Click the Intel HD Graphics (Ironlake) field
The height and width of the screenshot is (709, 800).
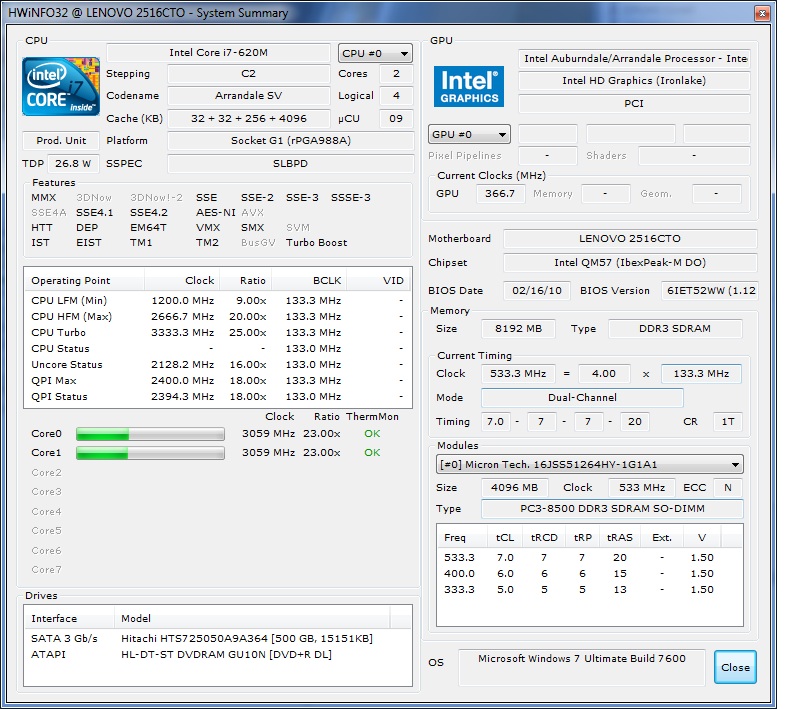tap(634, 81)
